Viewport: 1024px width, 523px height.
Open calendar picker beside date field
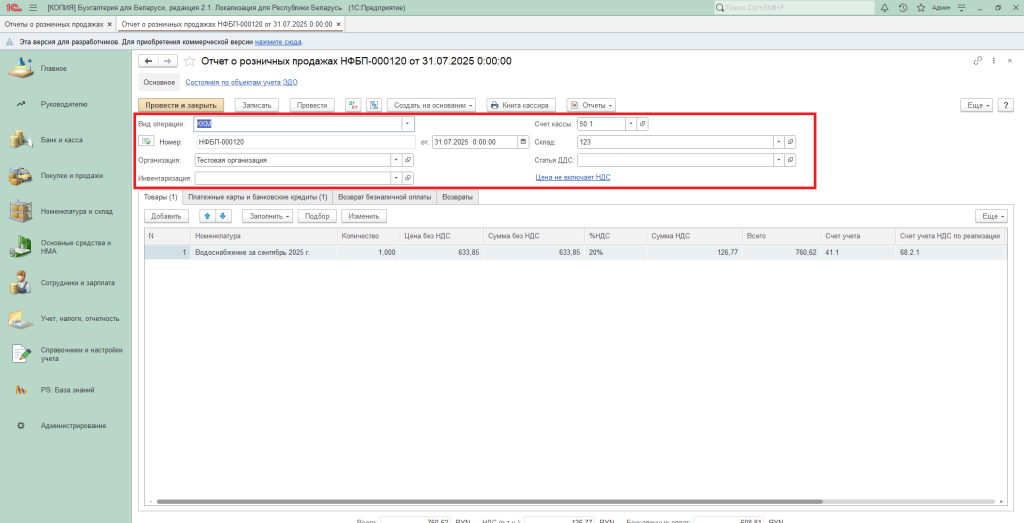click(523, 142)
